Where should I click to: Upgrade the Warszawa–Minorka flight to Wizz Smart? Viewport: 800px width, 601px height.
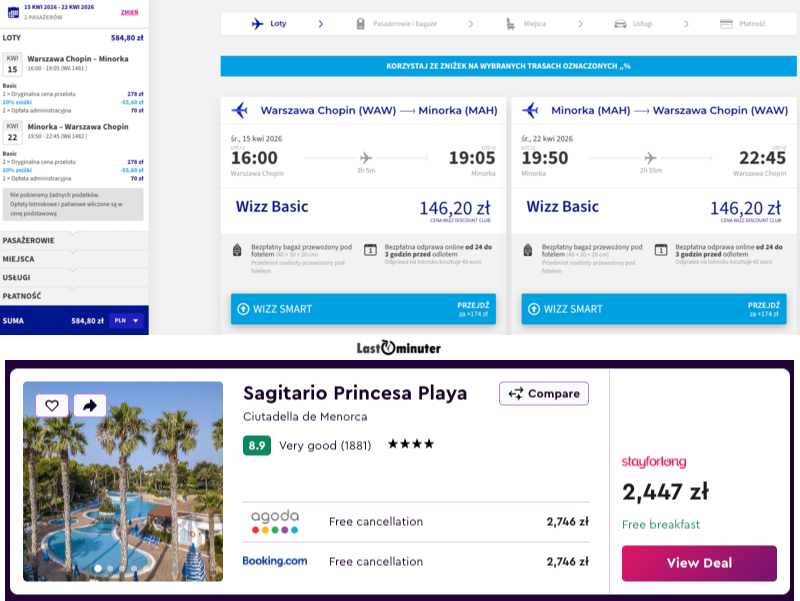click(x=349, y=309)
